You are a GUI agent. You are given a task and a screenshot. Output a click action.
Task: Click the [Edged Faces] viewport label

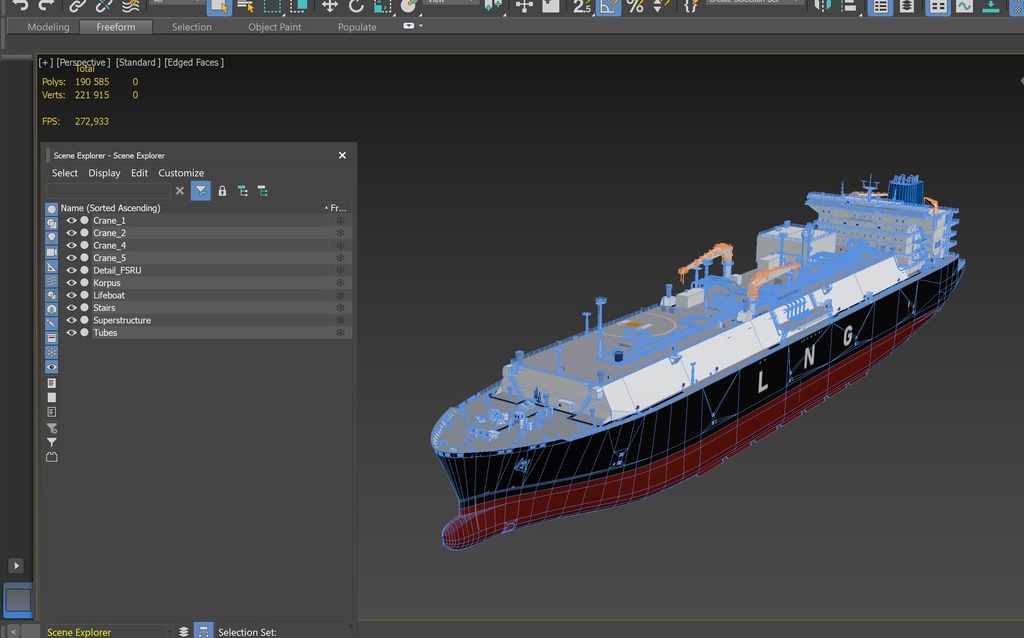coord(194,63)
